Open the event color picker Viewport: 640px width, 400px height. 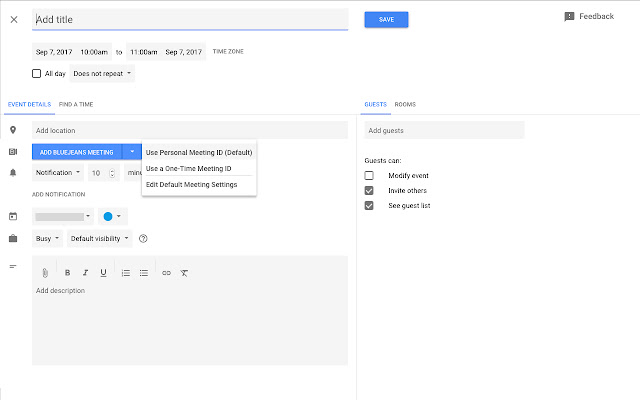click(x=112, y=216)
